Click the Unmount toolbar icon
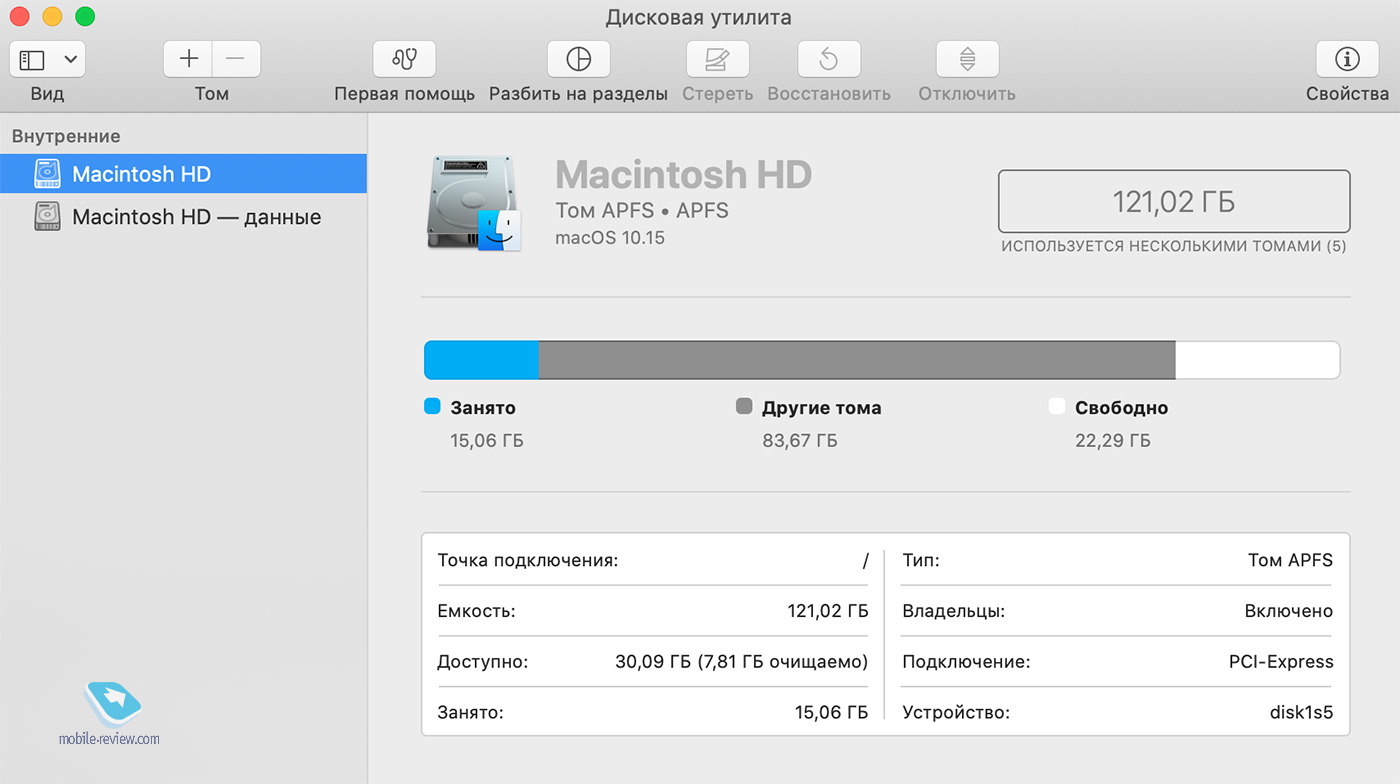This screenshot has height=784, width=1400. click(x=967, y=59)
